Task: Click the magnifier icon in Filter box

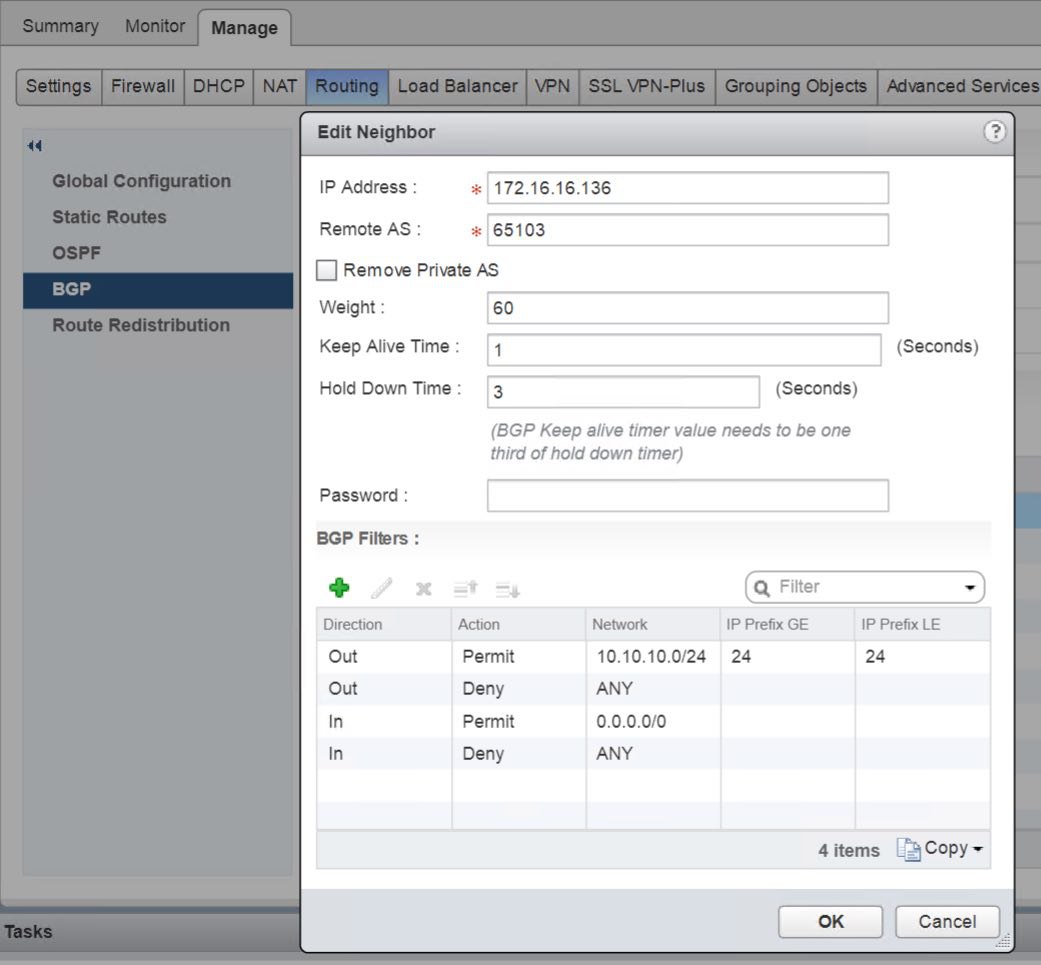Action: point(762,587)
